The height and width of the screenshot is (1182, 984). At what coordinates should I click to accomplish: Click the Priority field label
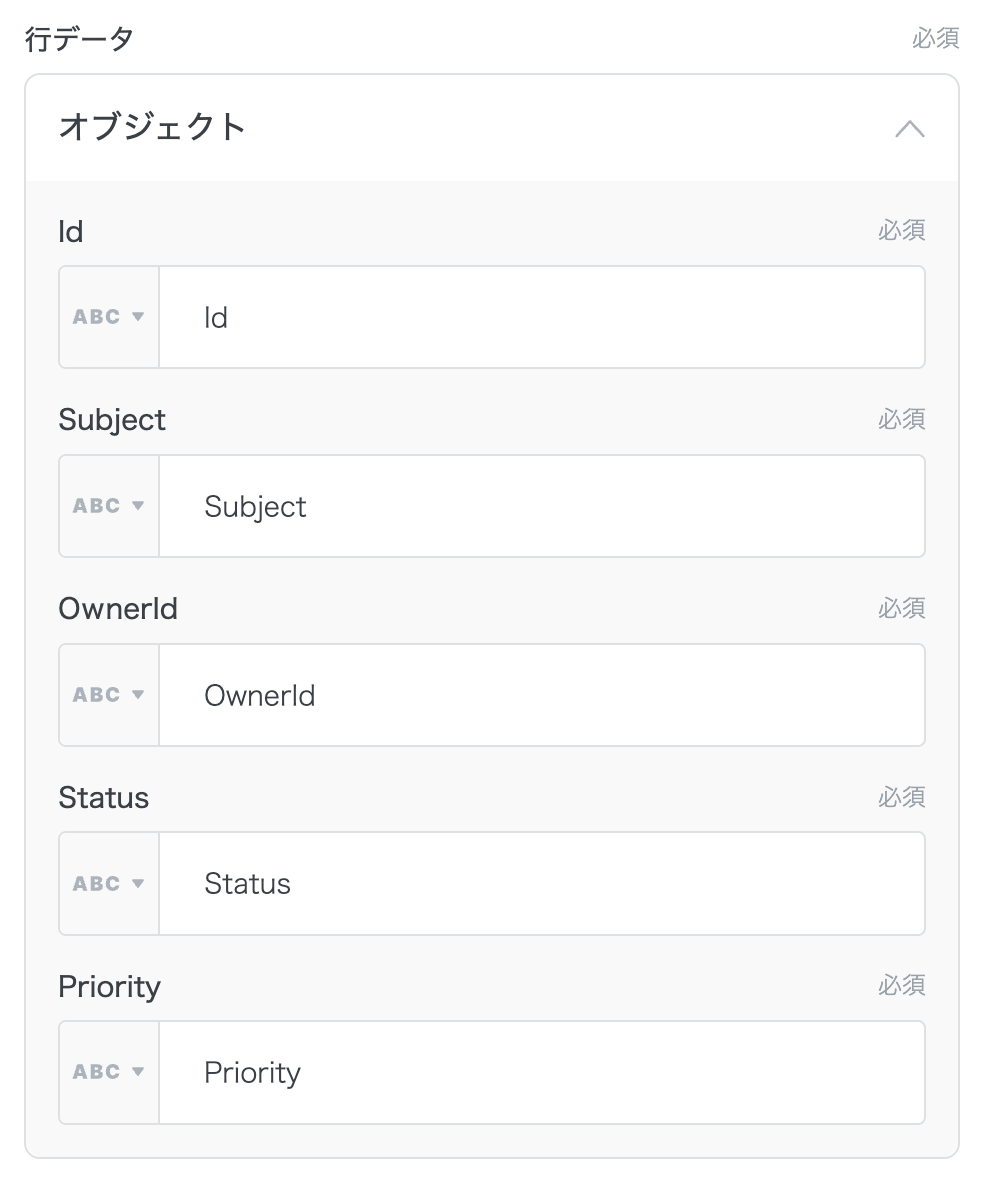[109, 986]
